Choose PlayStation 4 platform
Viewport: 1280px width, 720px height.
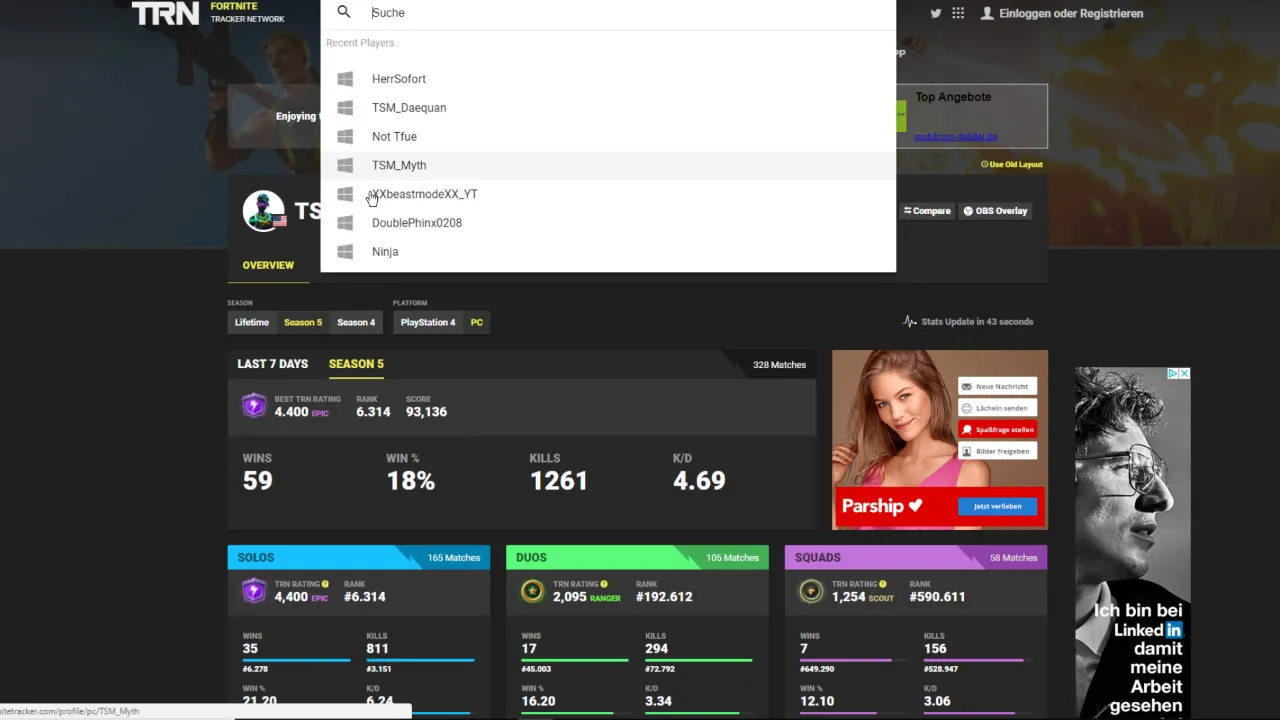[428, 322]
